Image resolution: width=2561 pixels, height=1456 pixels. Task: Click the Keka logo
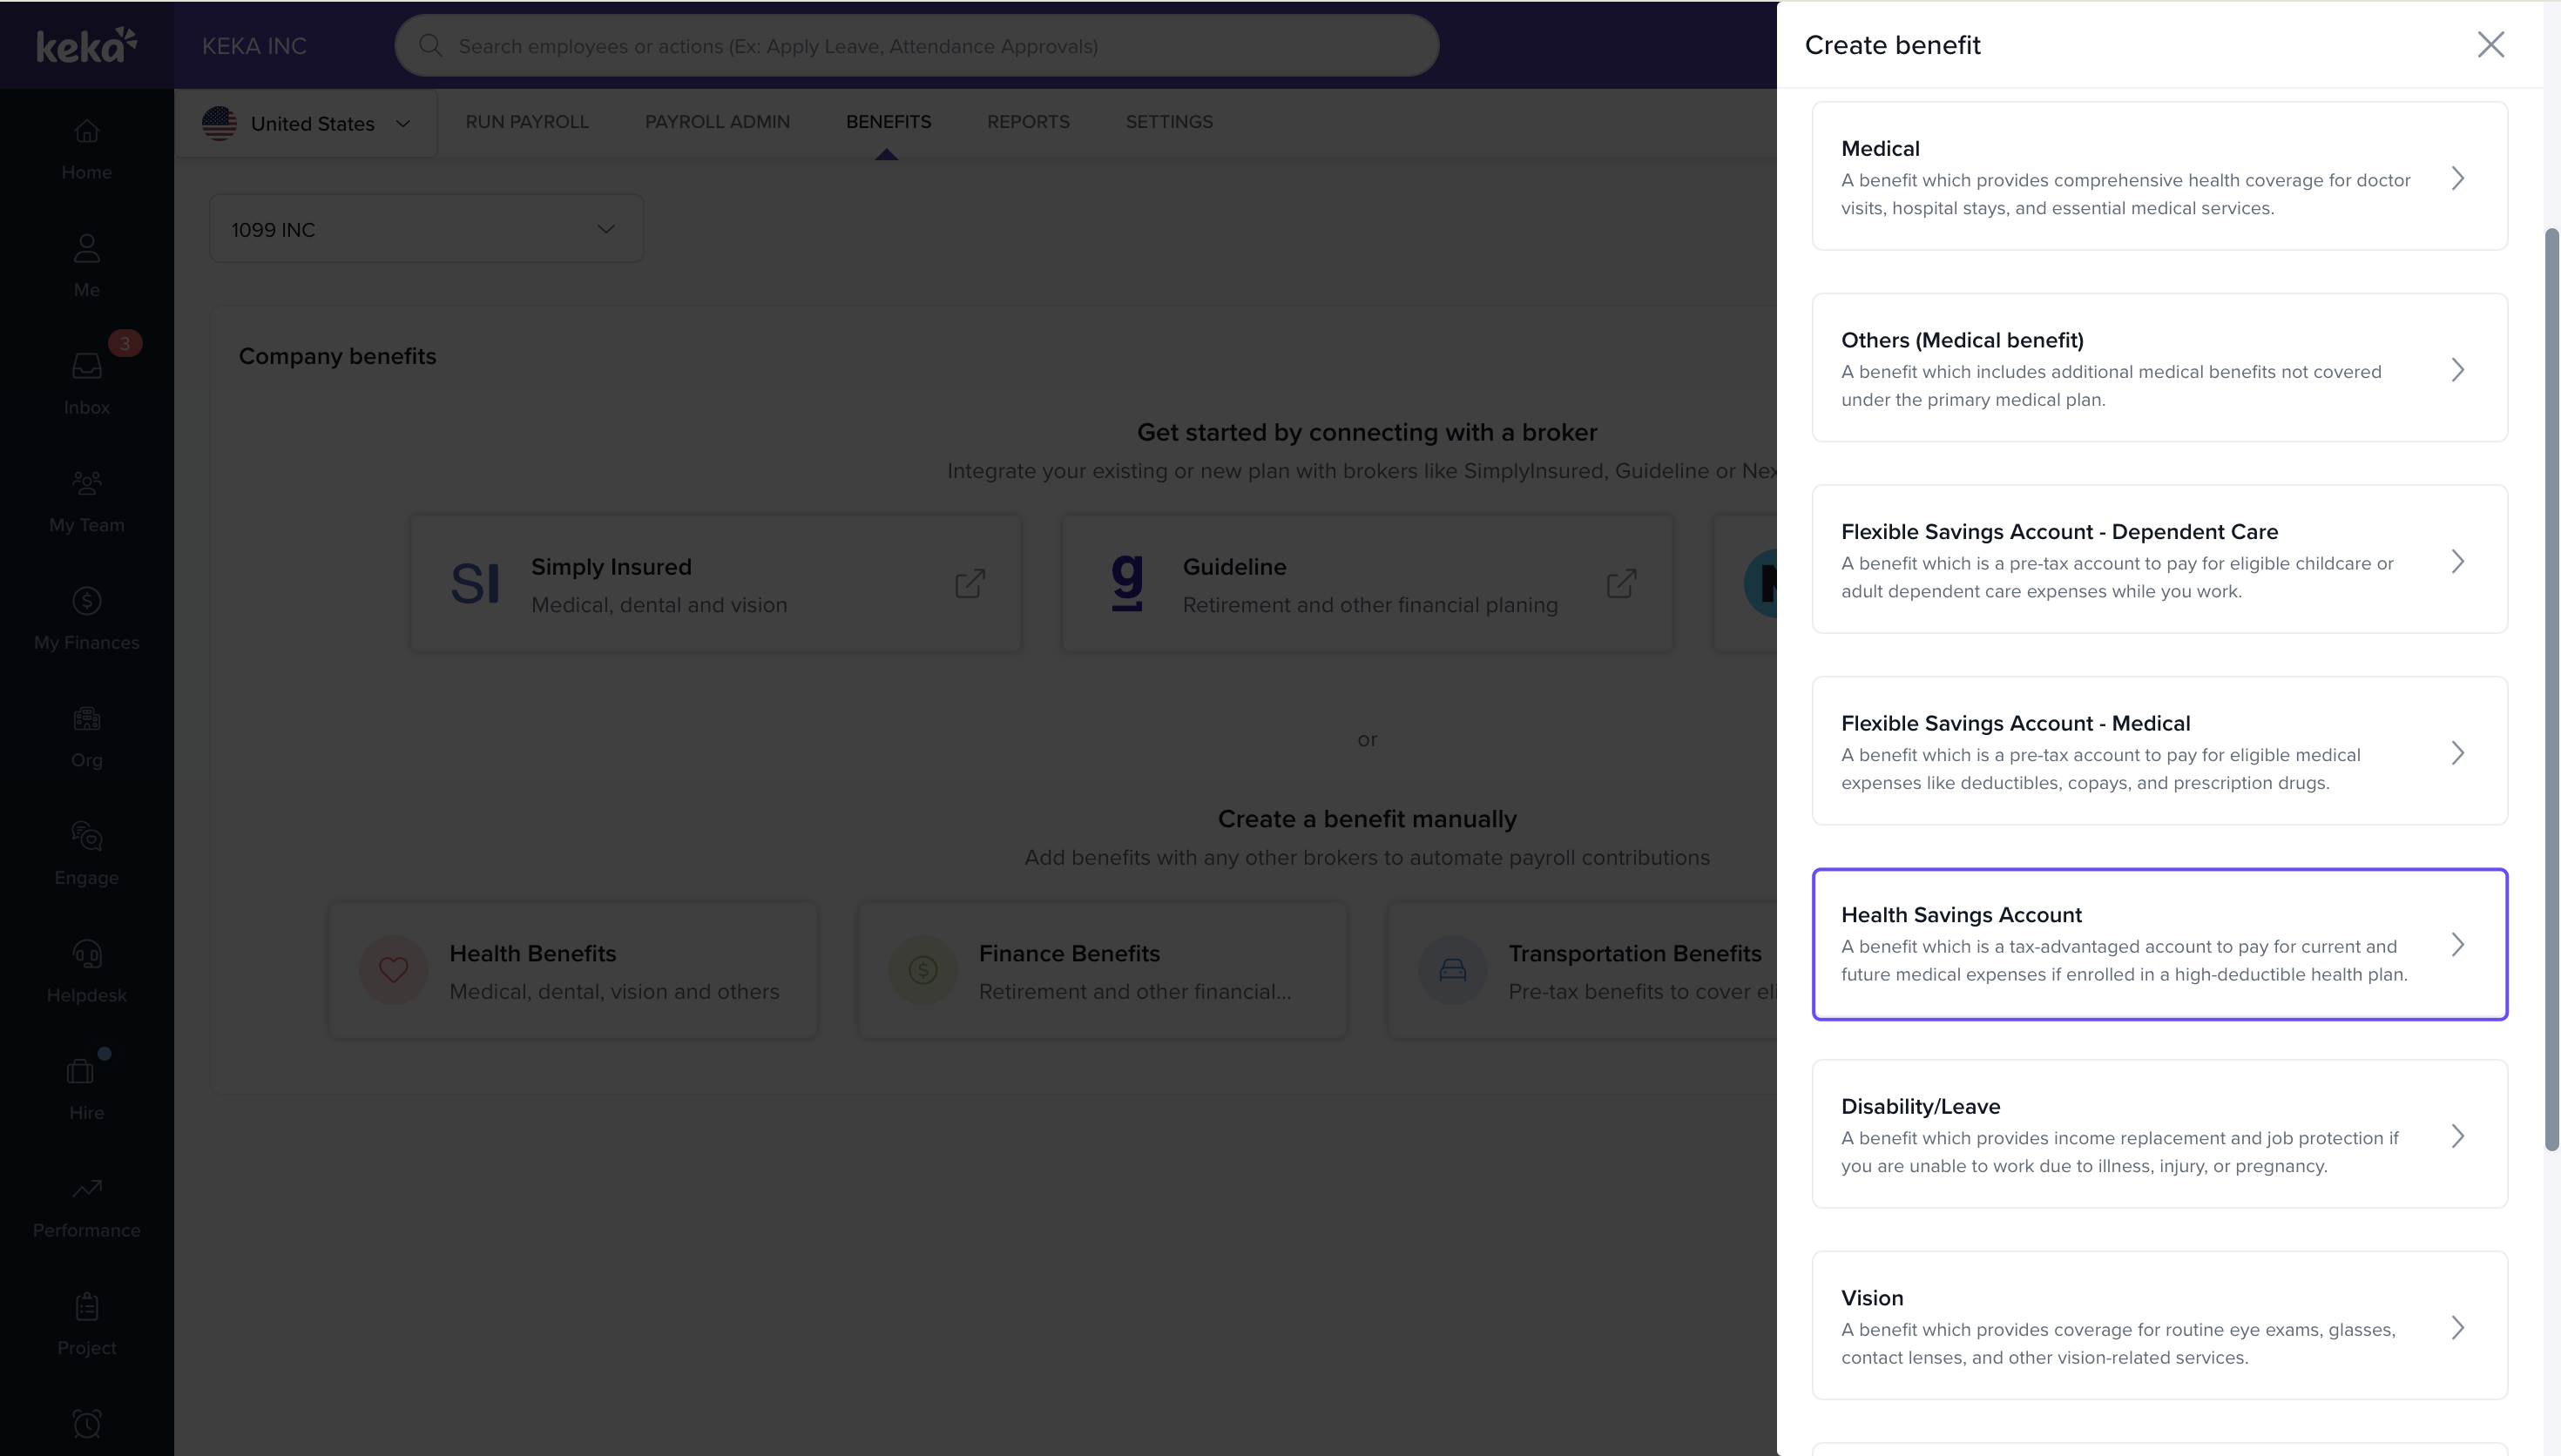tap(86, 45)
